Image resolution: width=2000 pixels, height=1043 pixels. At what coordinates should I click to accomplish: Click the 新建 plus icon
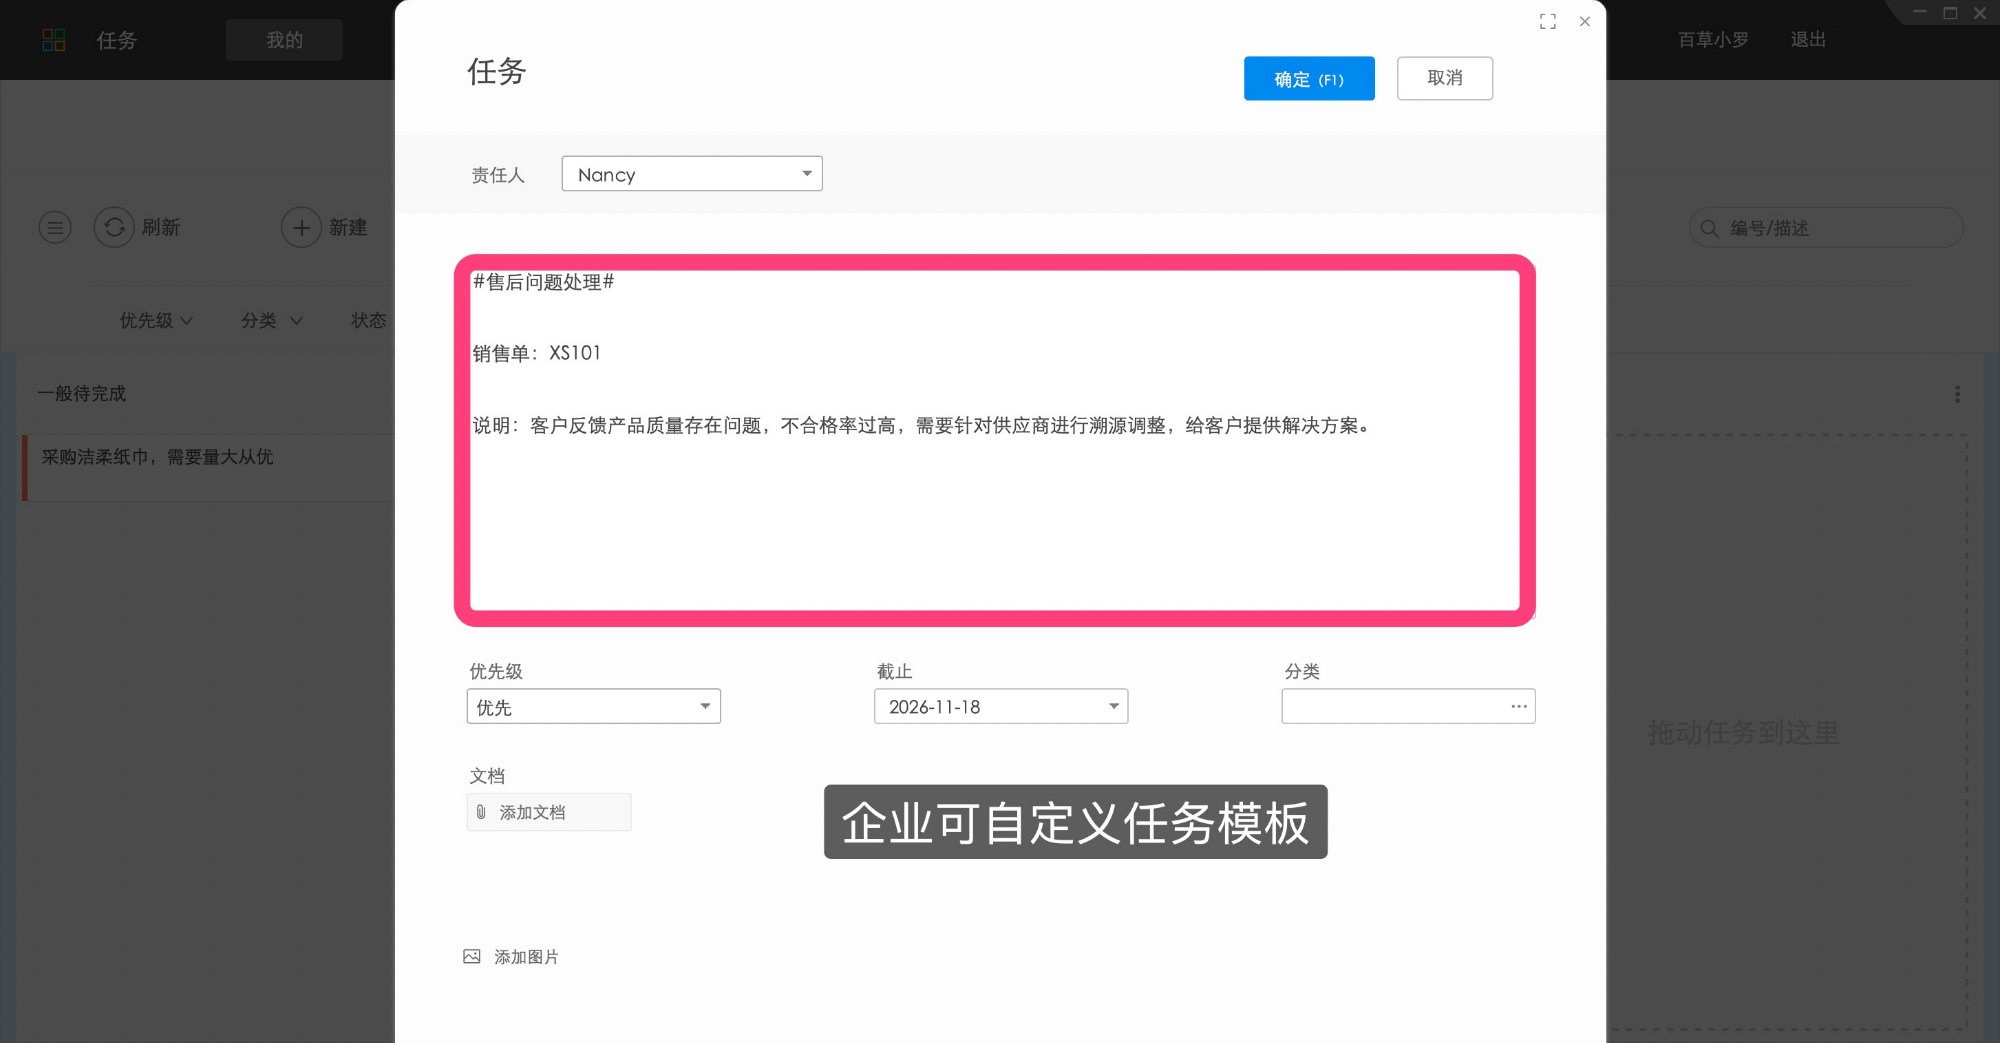(301, 228)
